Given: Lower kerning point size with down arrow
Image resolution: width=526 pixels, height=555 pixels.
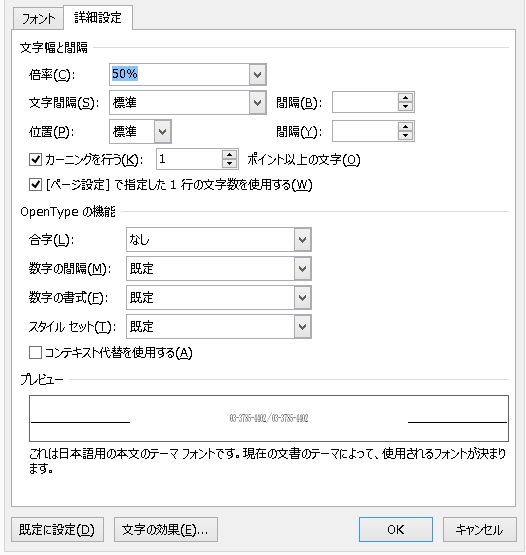Looking at the screenshot, I should pyautogui.click(x=229, y=164).
